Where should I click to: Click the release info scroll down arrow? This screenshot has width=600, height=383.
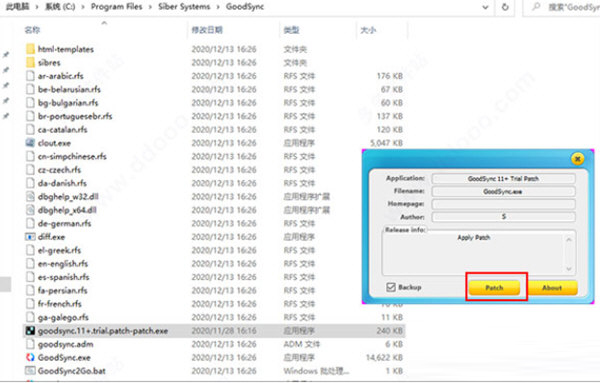click(569, 269)
